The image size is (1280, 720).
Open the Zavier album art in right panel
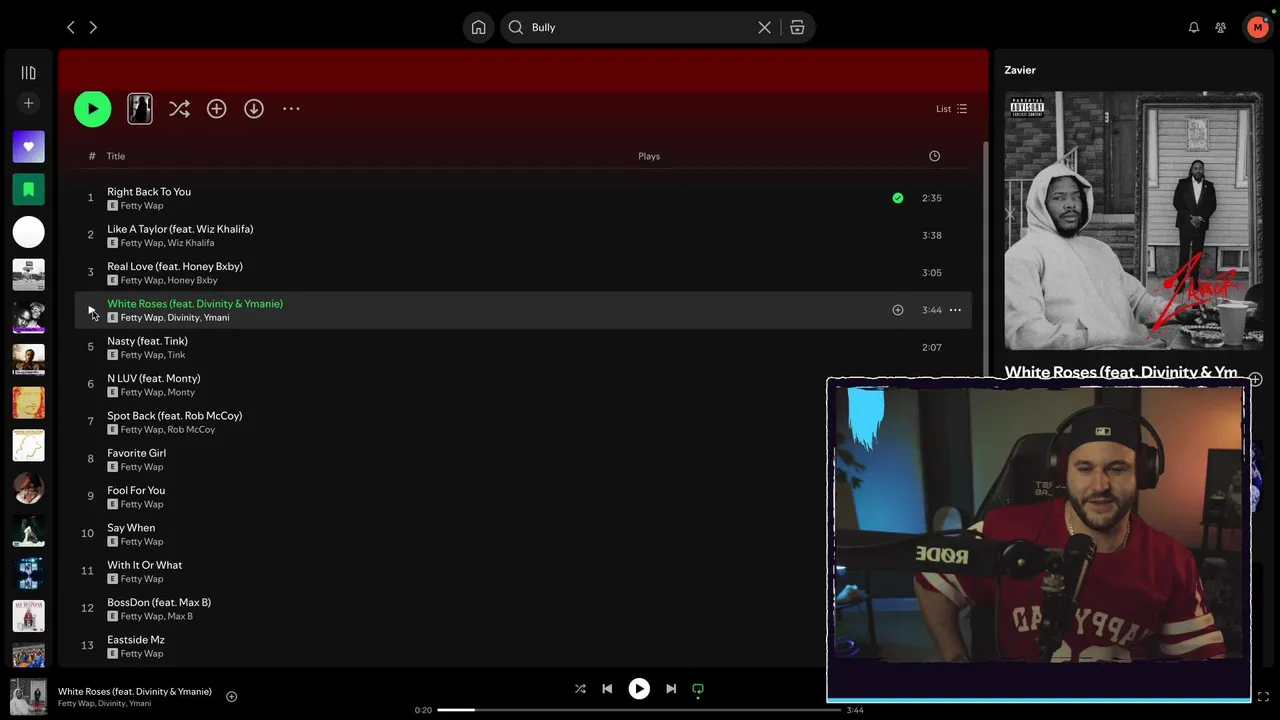(x=1133, y=220)
